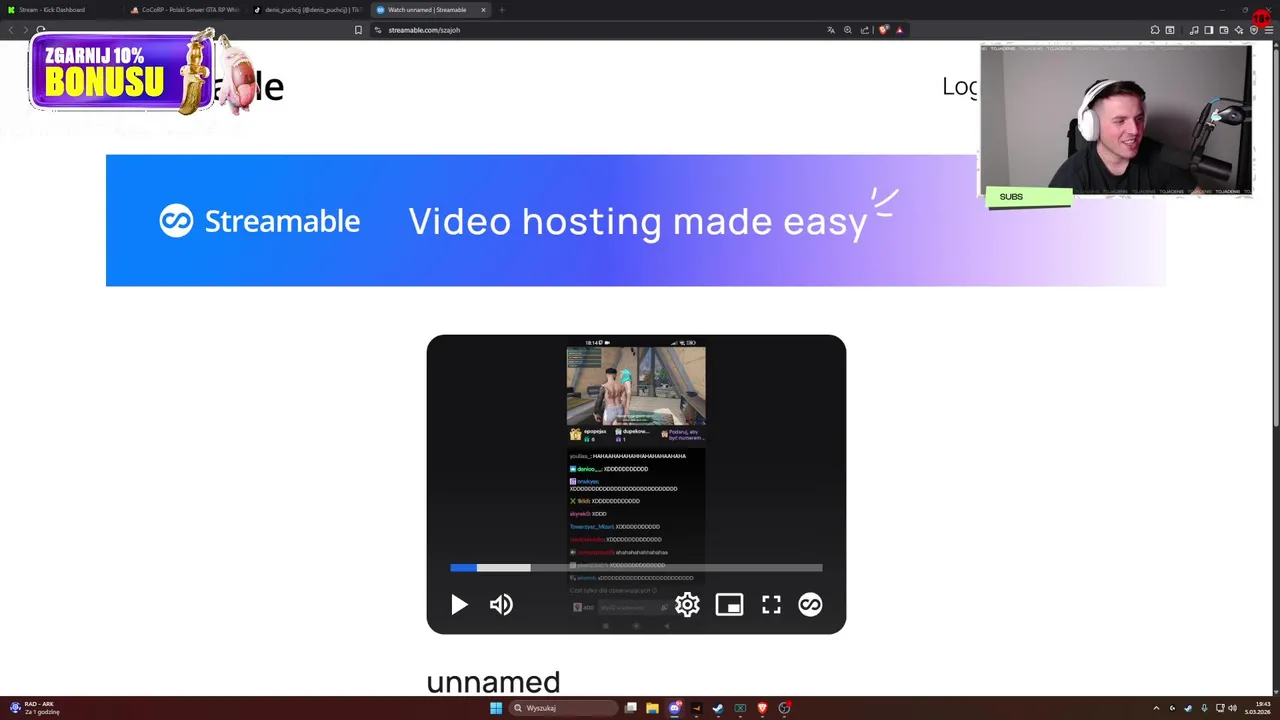This screenshot has width=1280, height=720.
Task: Open the volume icon in system tray
Action: 1232,708
